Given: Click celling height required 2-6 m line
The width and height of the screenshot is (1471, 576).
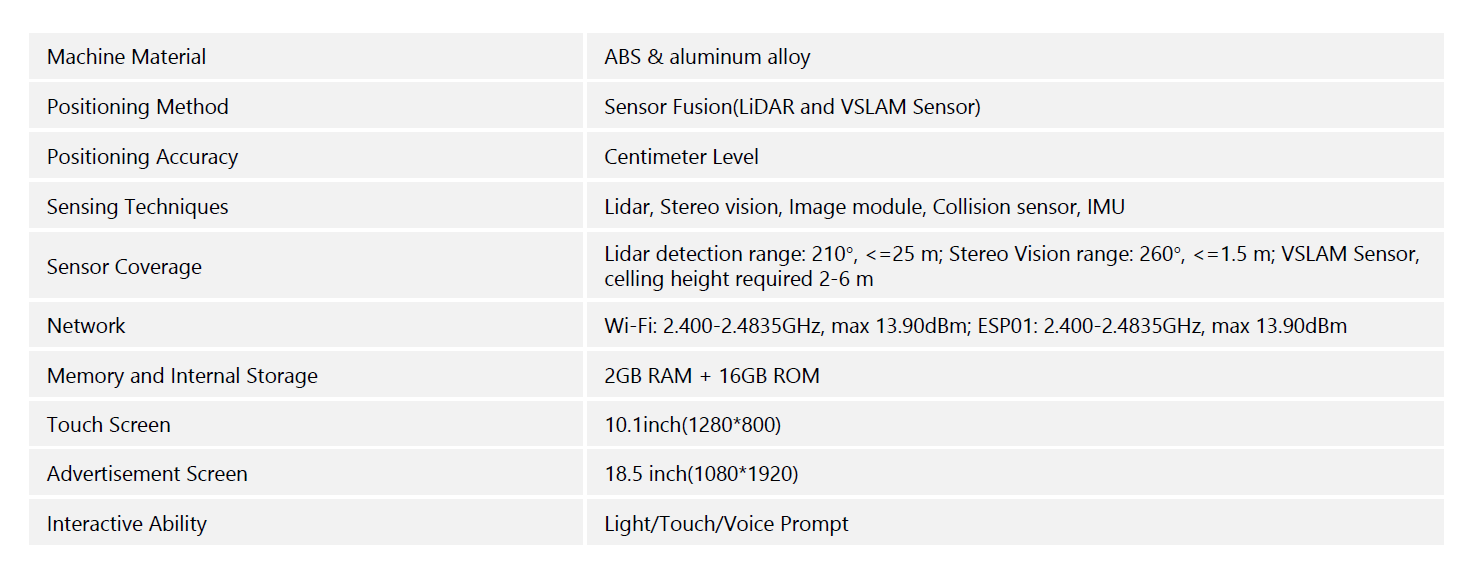Looking at the screenshot, I should (x=738, y=279).
